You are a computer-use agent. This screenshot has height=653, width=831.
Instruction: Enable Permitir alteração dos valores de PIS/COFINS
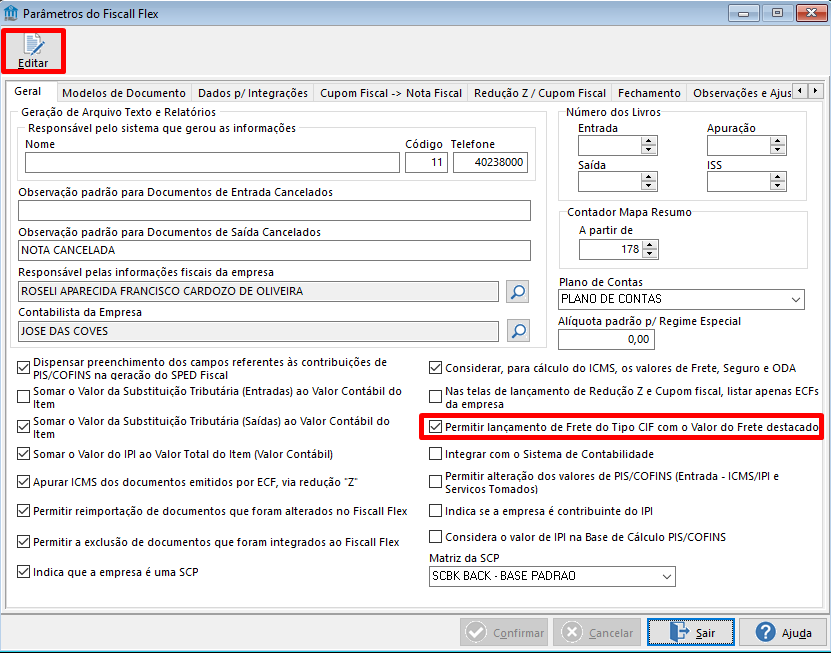(435, 482)
